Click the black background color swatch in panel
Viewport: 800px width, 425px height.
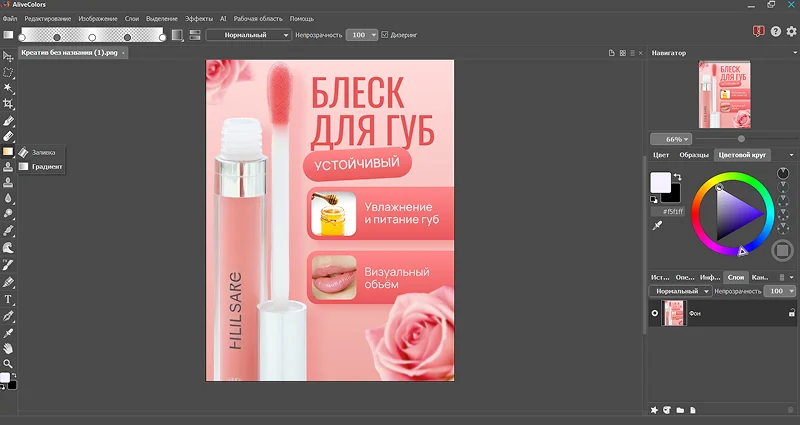click(674, 197)
